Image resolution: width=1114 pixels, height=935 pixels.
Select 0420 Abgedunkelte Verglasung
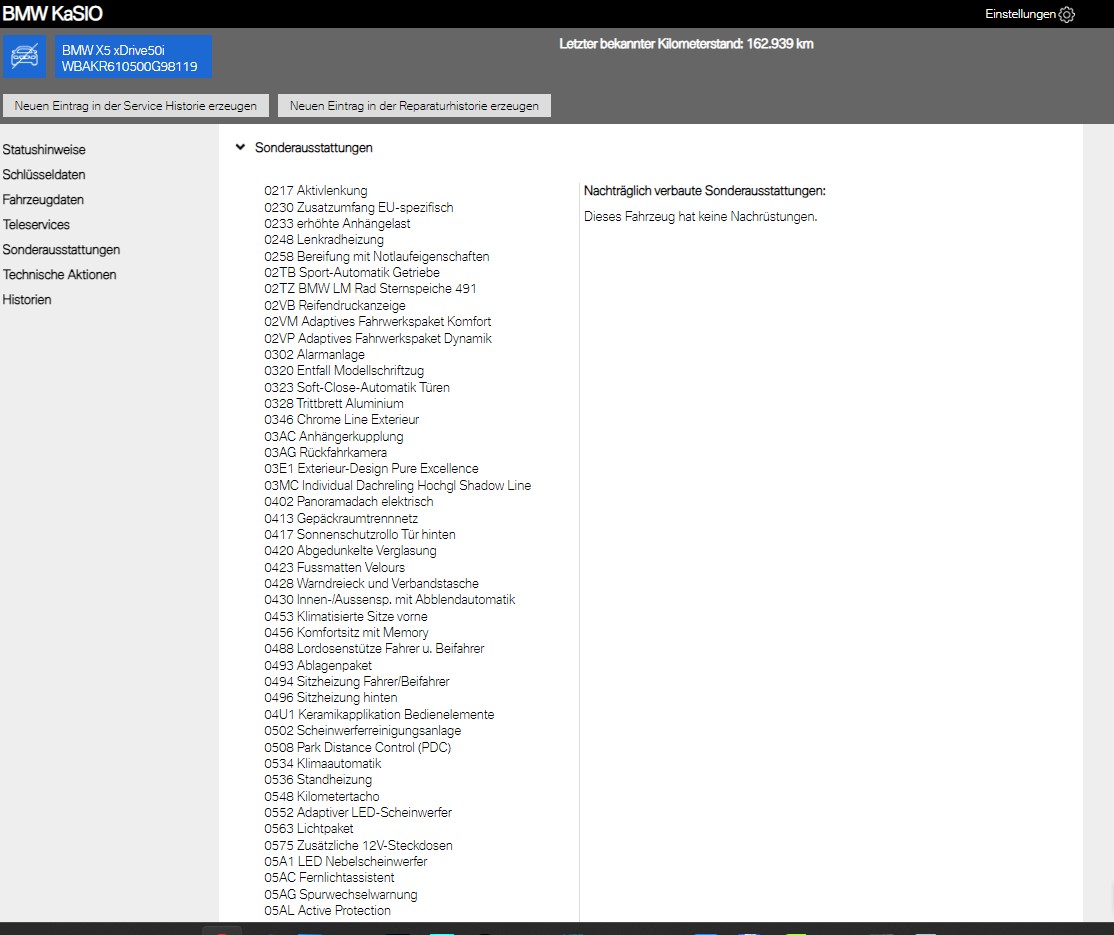coord(350,551)
